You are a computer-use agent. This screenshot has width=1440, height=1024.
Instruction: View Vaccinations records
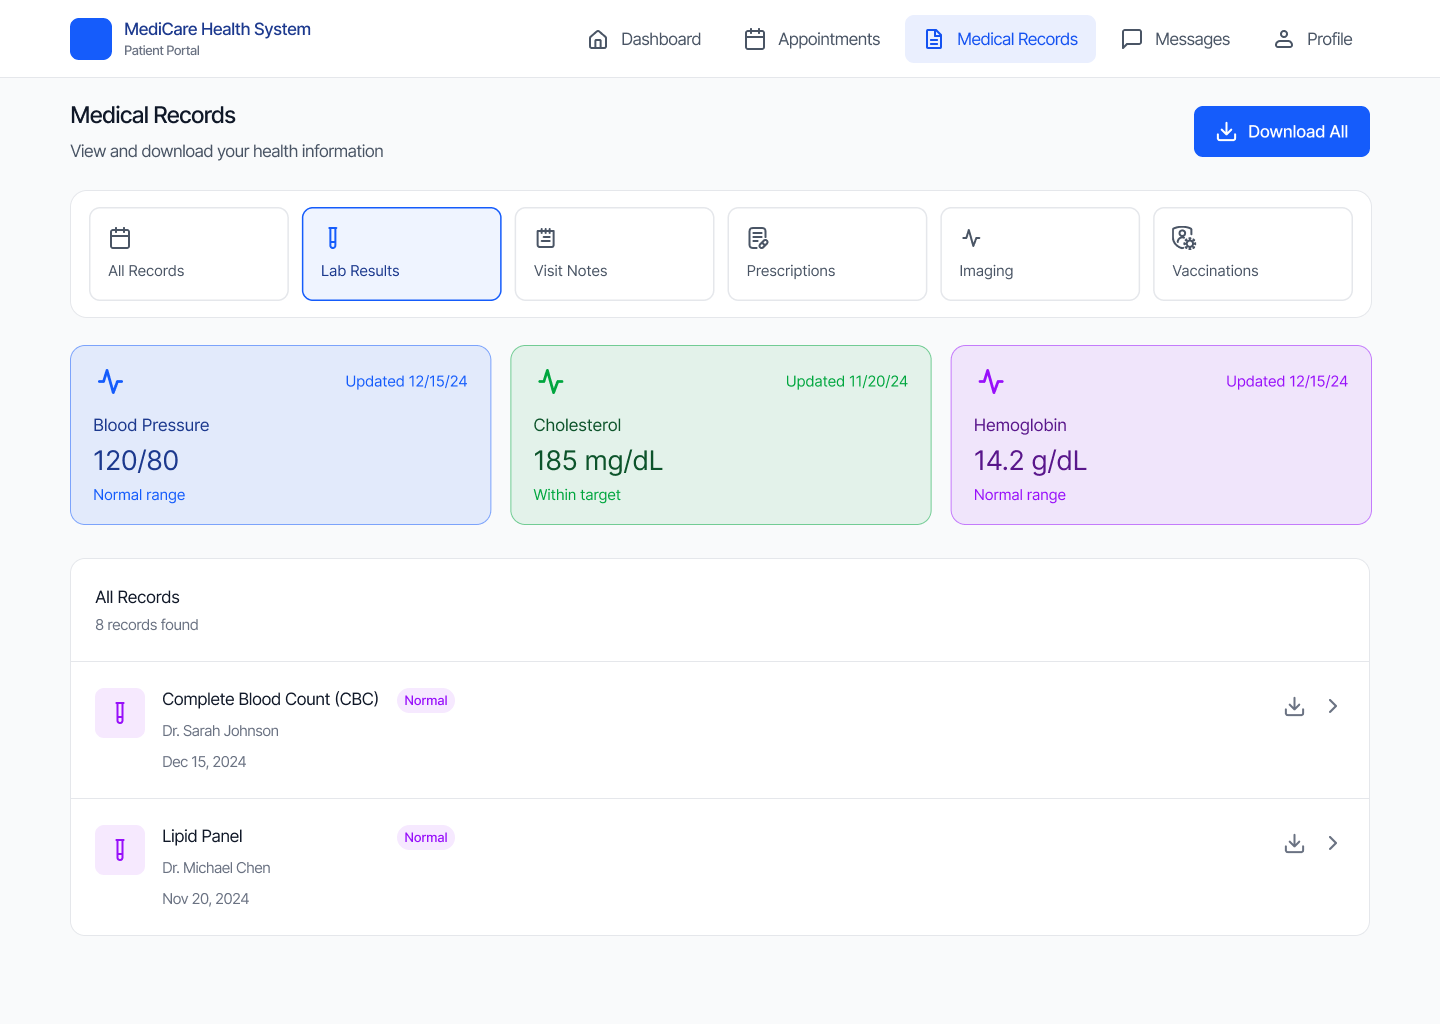click(1252, 254)
